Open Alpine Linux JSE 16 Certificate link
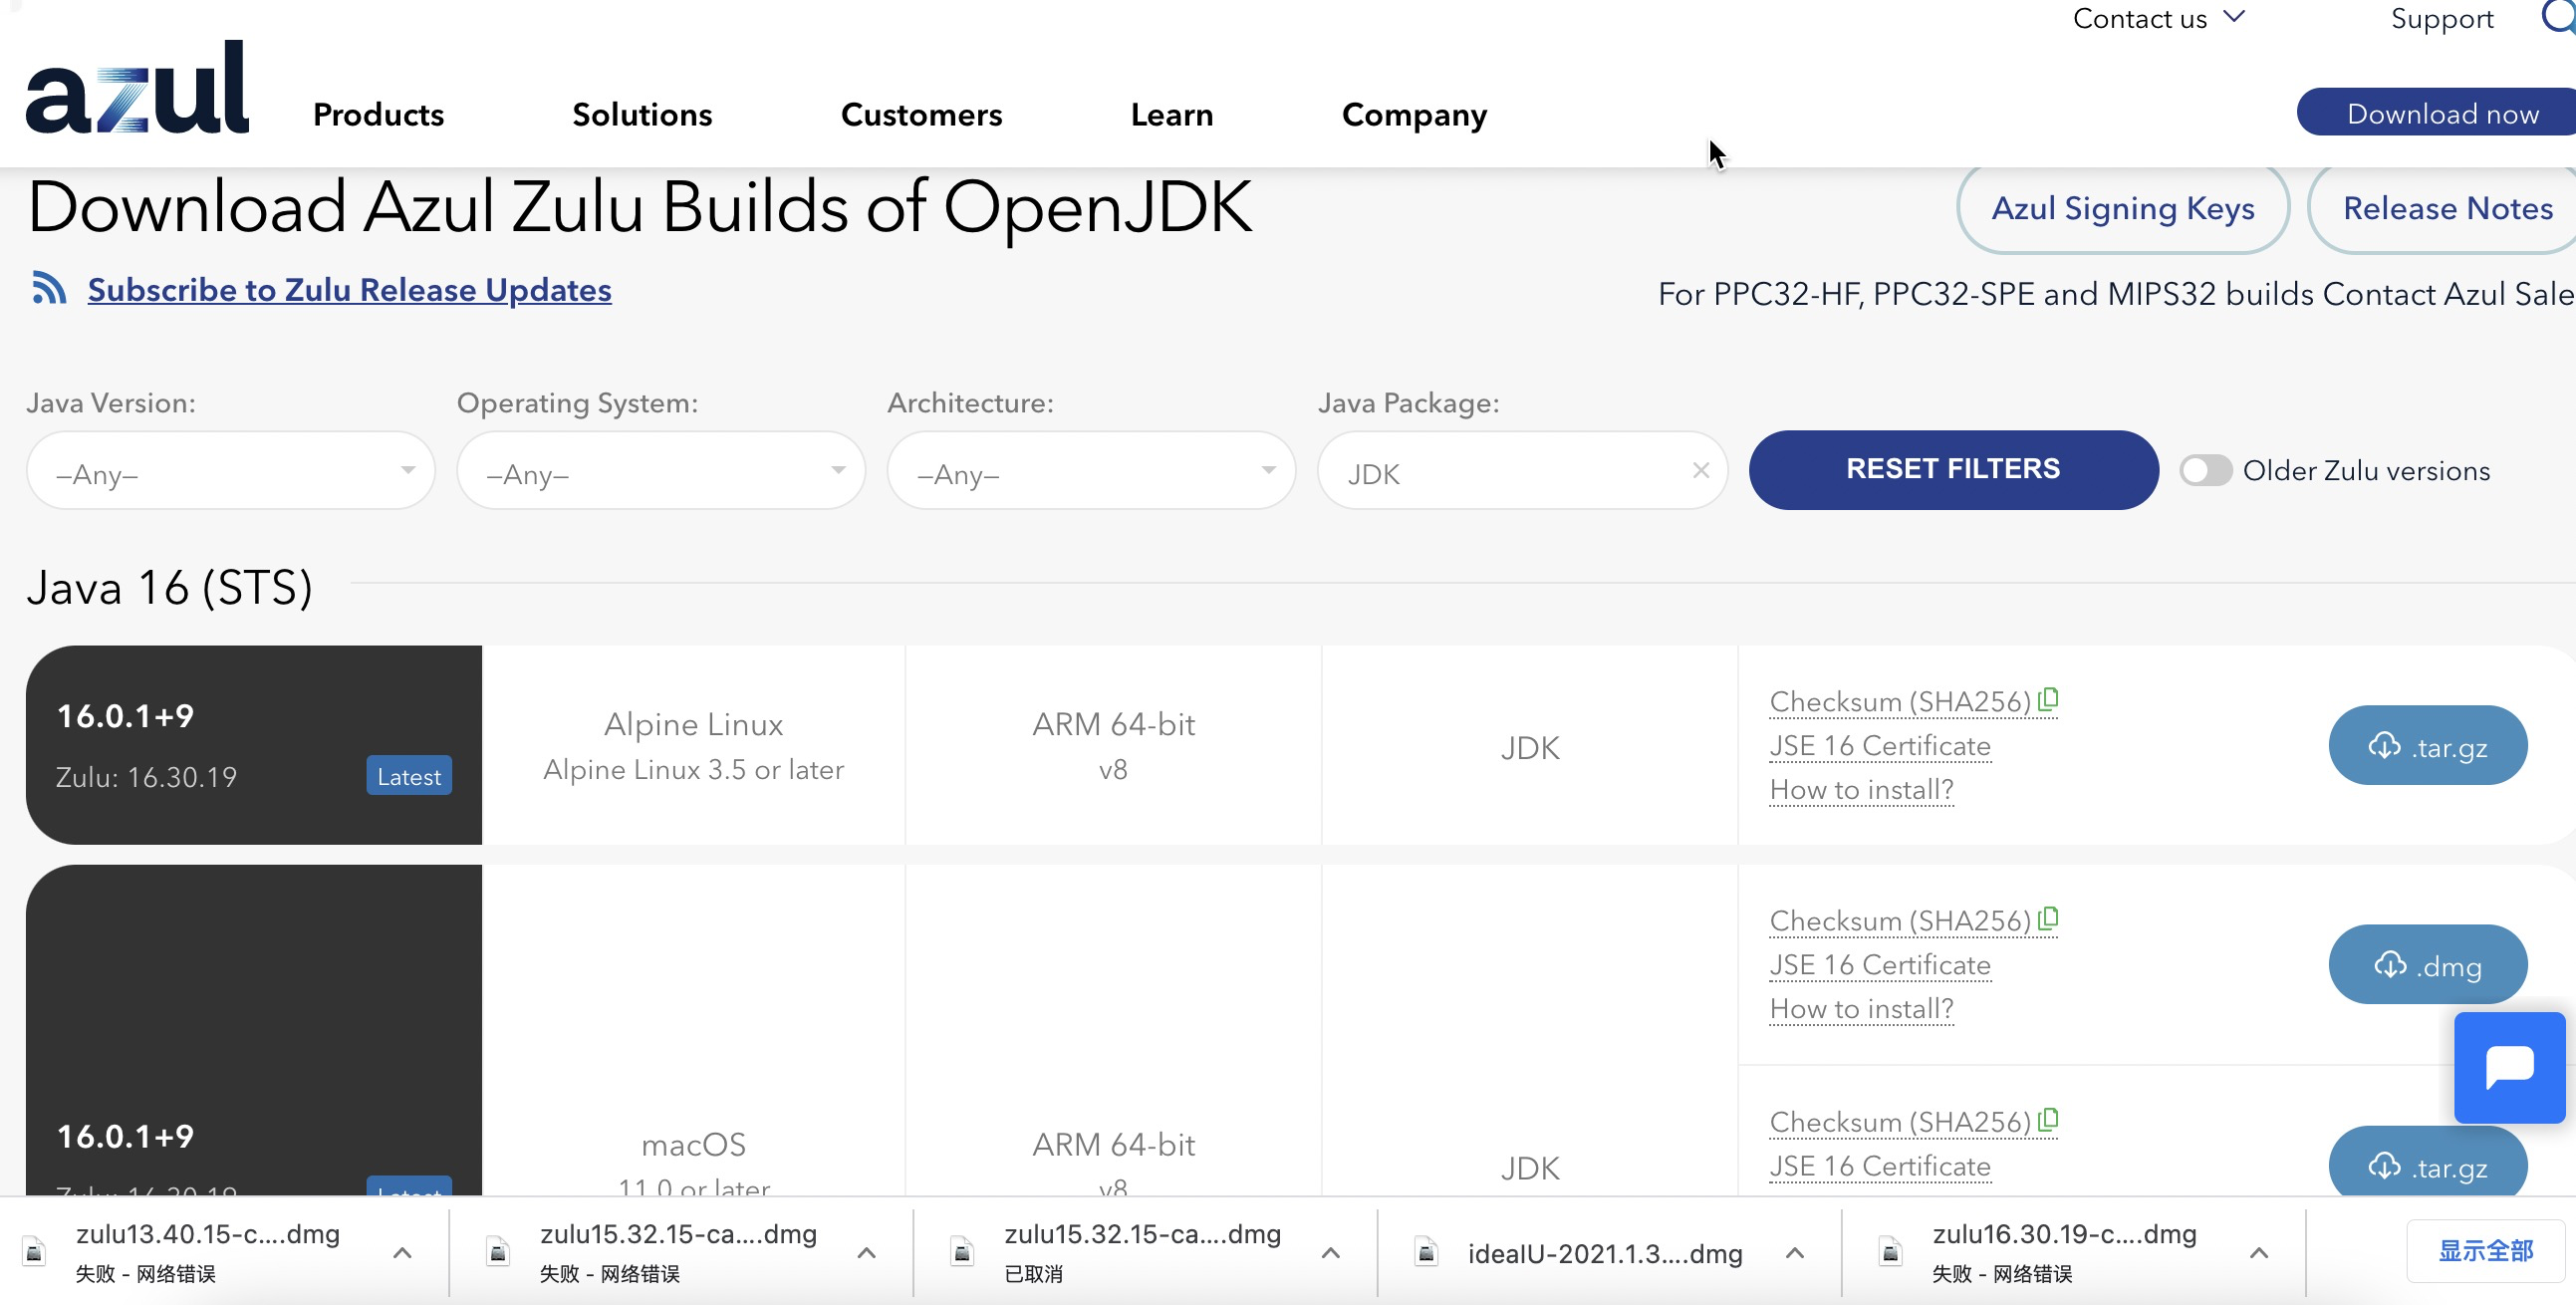 [1879, 745]
